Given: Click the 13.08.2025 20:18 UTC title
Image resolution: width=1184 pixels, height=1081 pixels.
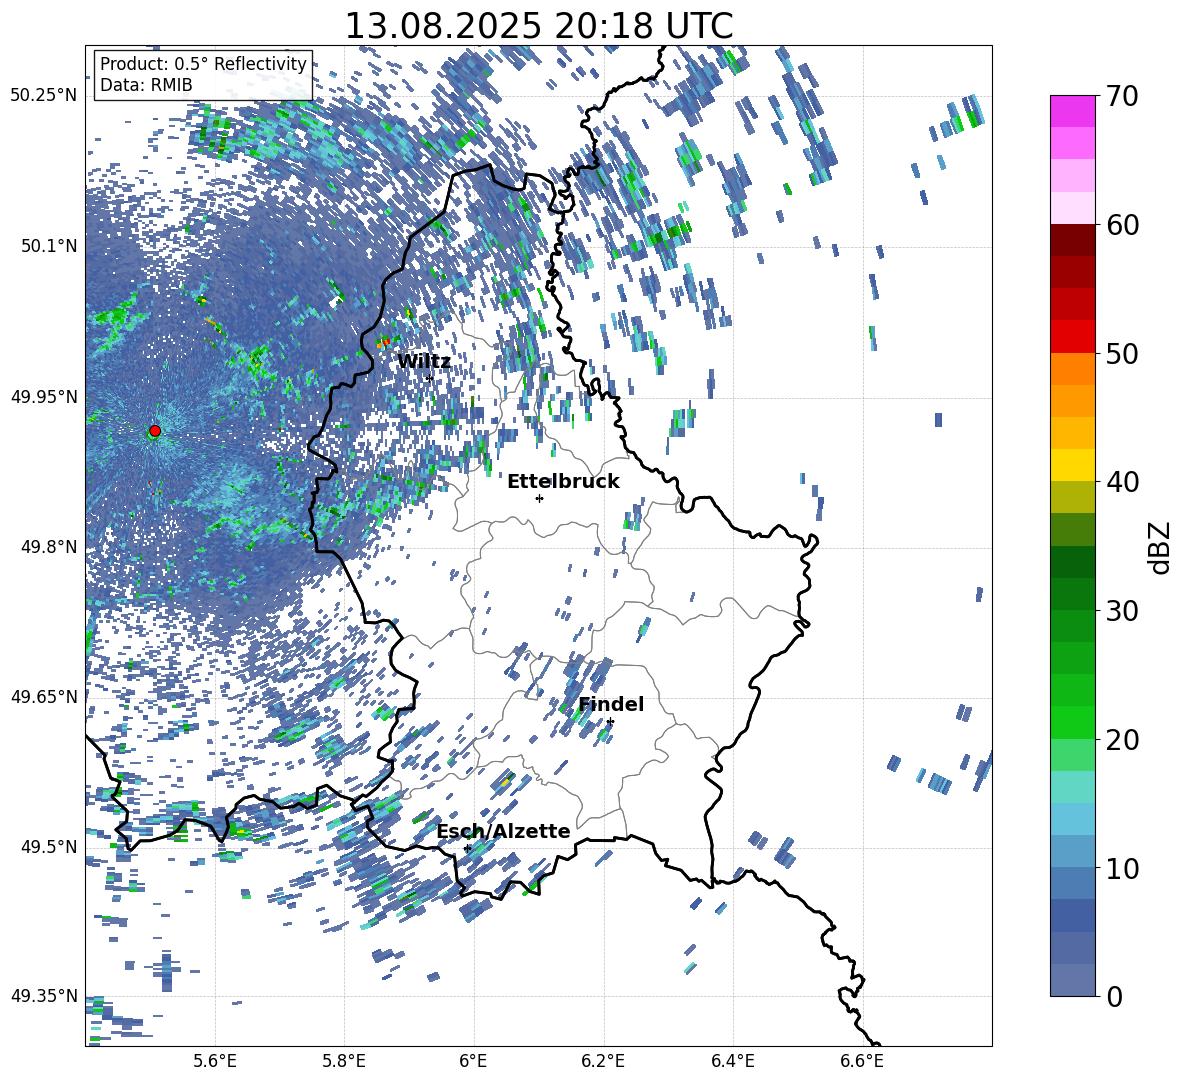Looking at the screenshot, I should pos(539,26).
